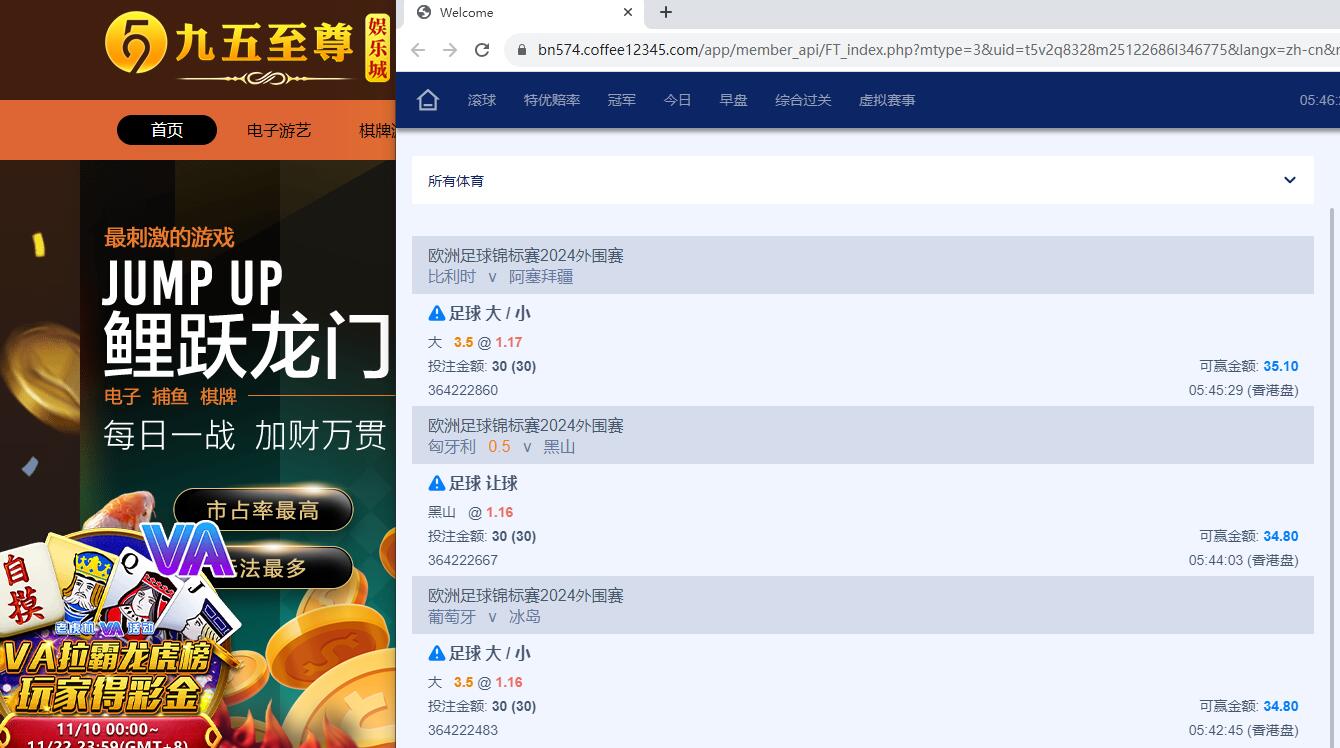Screen dimensions: 1340x748
Task: Open the 滚球 menu item
Action: pos(482,100)
